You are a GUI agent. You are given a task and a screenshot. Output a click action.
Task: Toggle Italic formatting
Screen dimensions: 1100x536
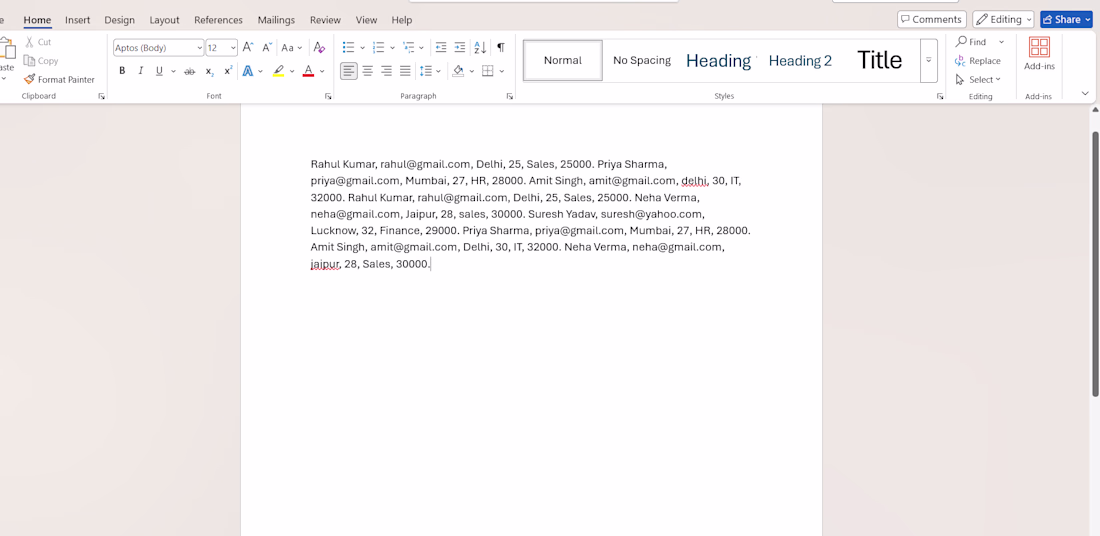(x=140, y=71)
